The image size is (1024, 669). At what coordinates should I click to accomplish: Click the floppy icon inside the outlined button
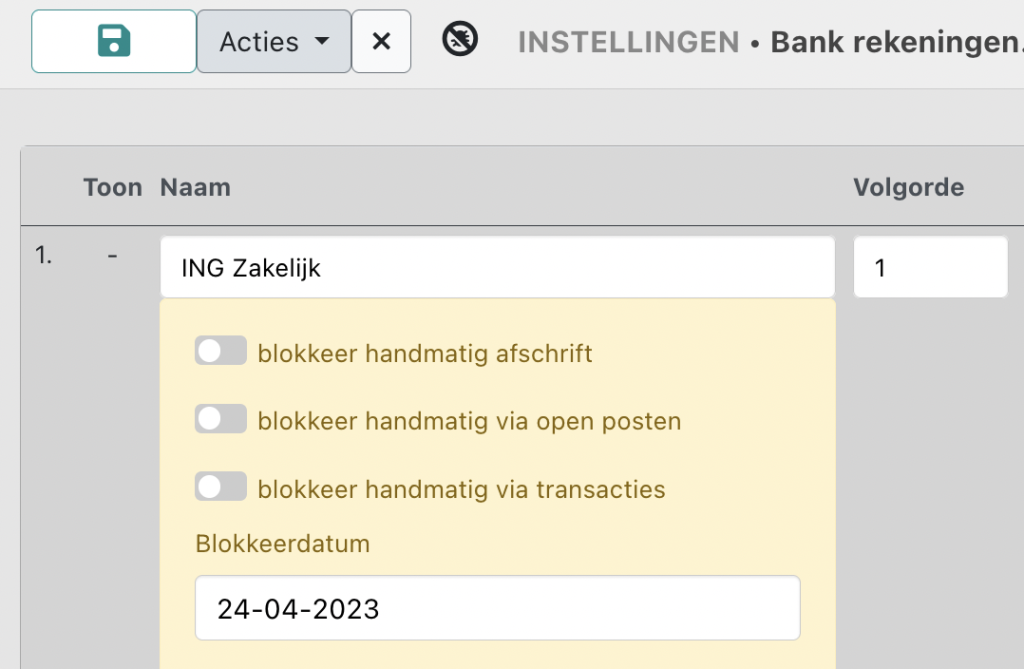113,41
